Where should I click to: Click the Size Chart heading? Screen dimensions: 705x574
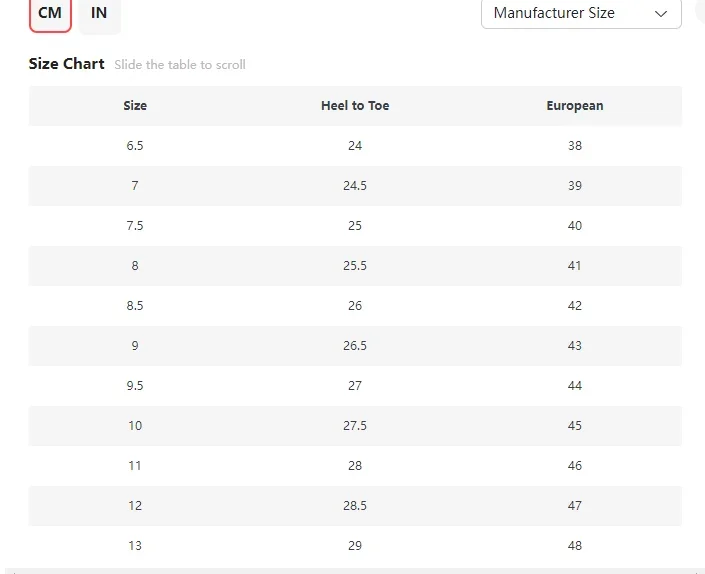(67, 64)
